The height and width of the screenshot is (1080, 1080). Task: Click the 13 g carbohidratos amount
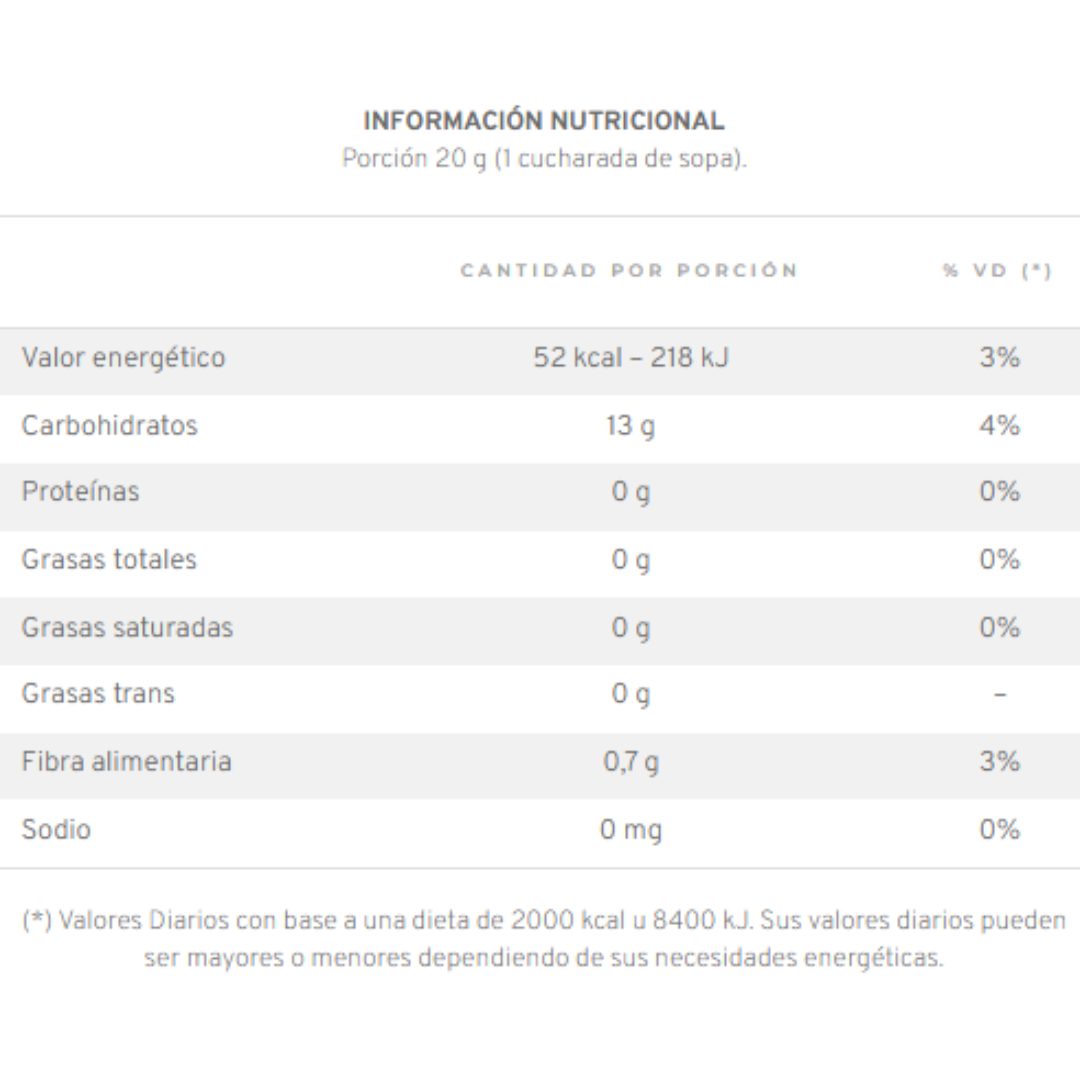(x=630, y=426)
